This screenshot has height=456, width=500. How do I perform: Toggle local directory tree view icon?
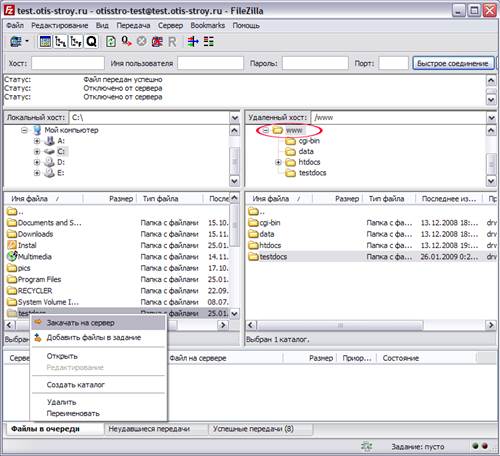coord(60,42)
